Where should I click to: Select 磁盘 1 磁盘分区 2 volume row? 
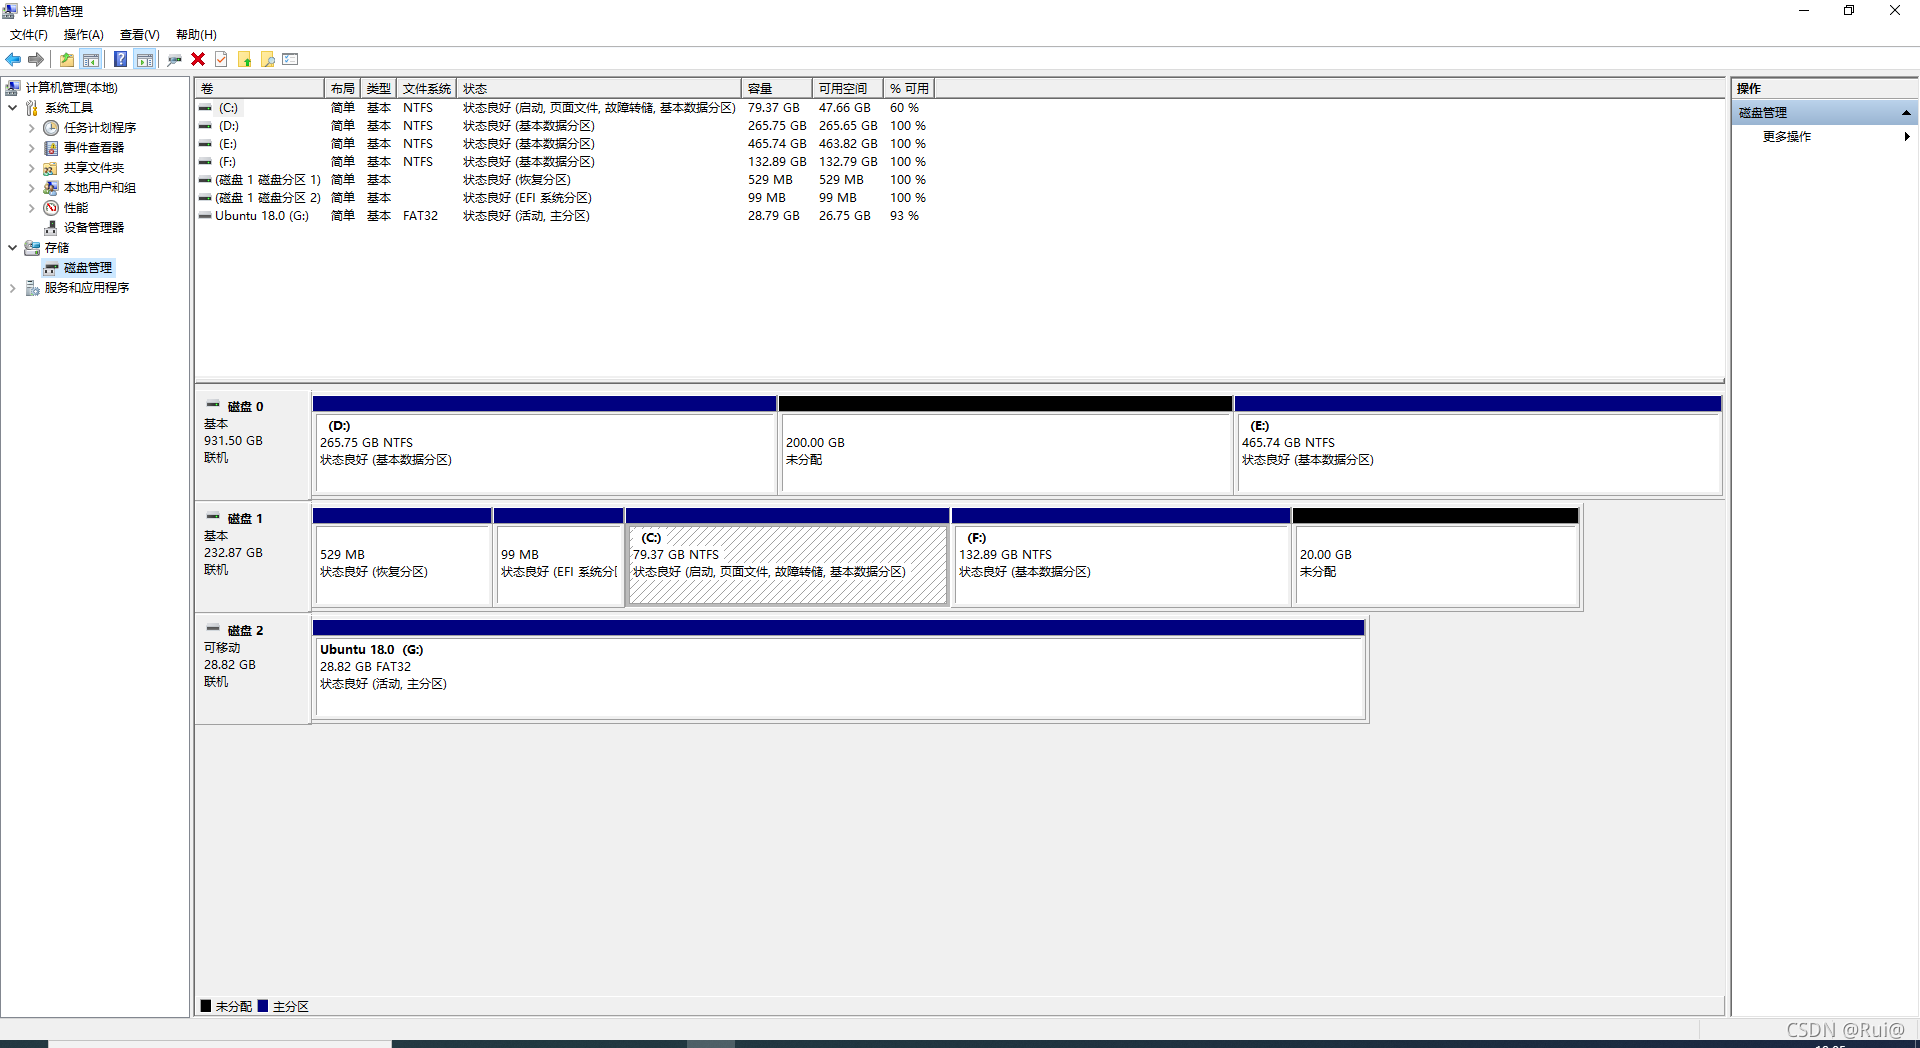click(564, 198)
